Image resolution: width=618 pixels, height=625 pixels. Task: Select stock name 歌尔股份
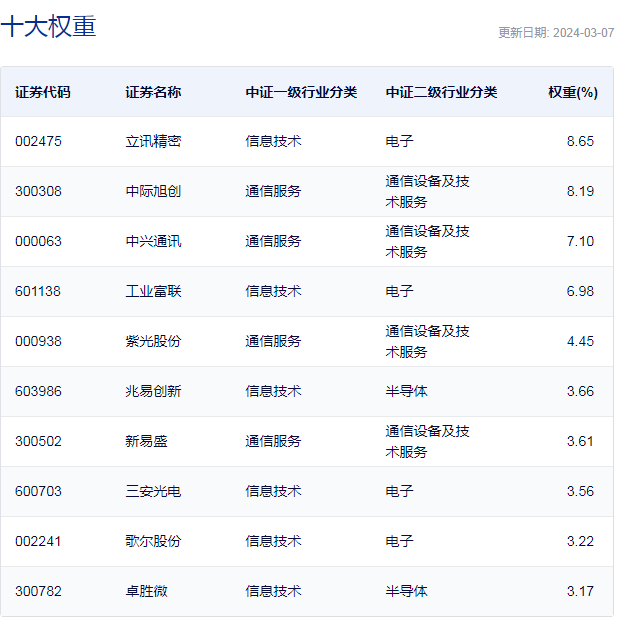[x=153, y=541]
